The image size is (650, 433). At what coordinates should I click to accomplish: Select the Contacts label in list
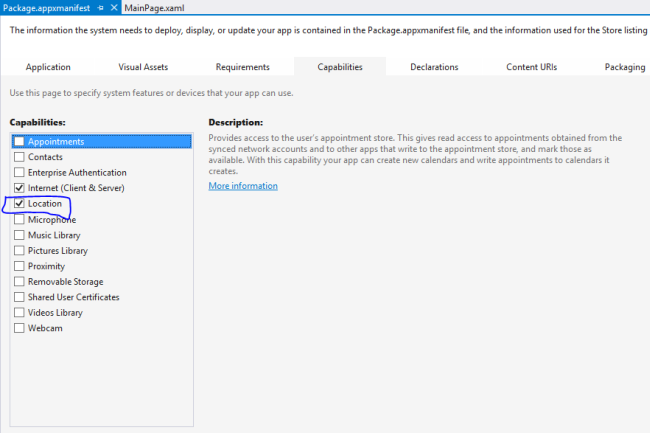(45, 157)
